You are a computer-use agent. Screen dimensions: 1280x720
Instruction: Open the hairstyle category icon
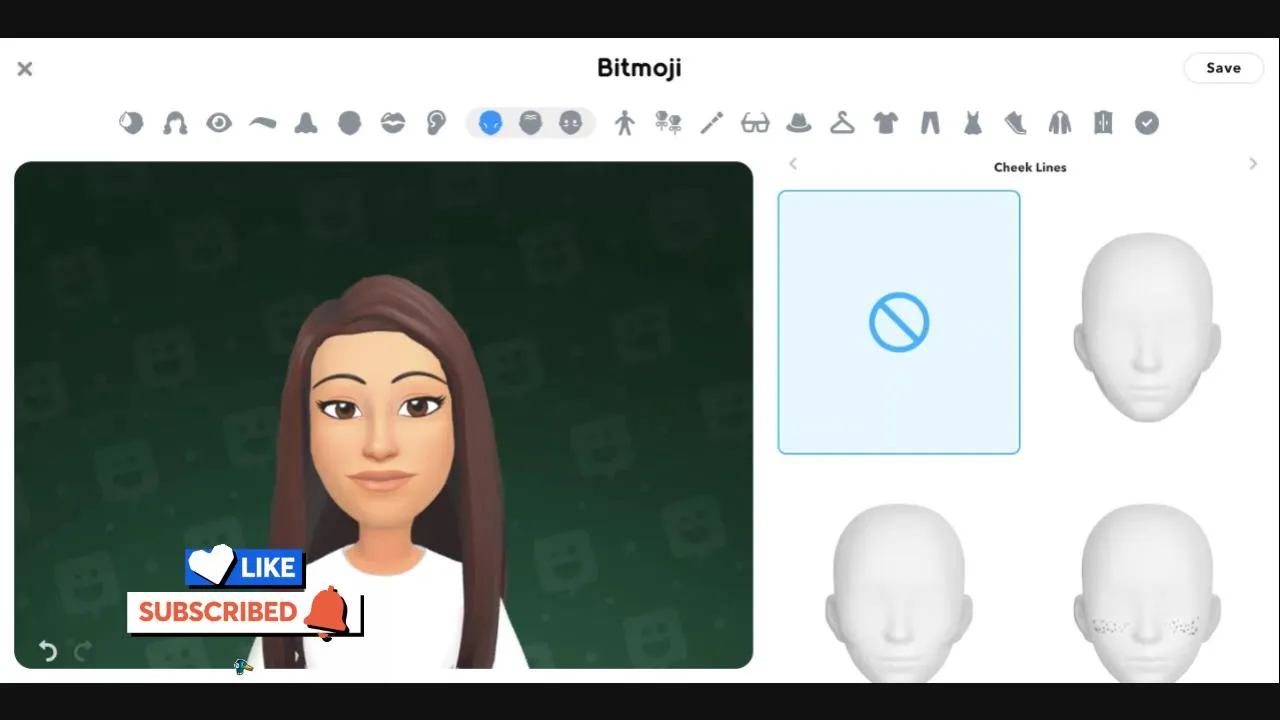tap(175, 123)
